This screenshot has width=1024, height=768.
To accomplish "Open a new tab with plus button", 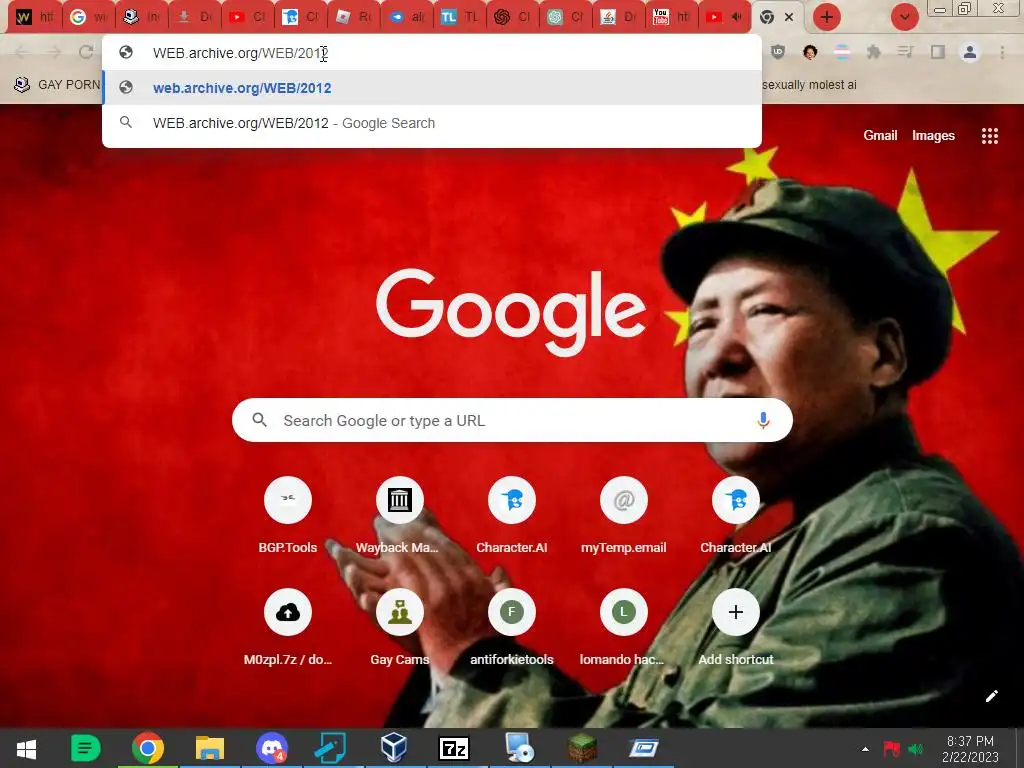I will tap(827, 17).
